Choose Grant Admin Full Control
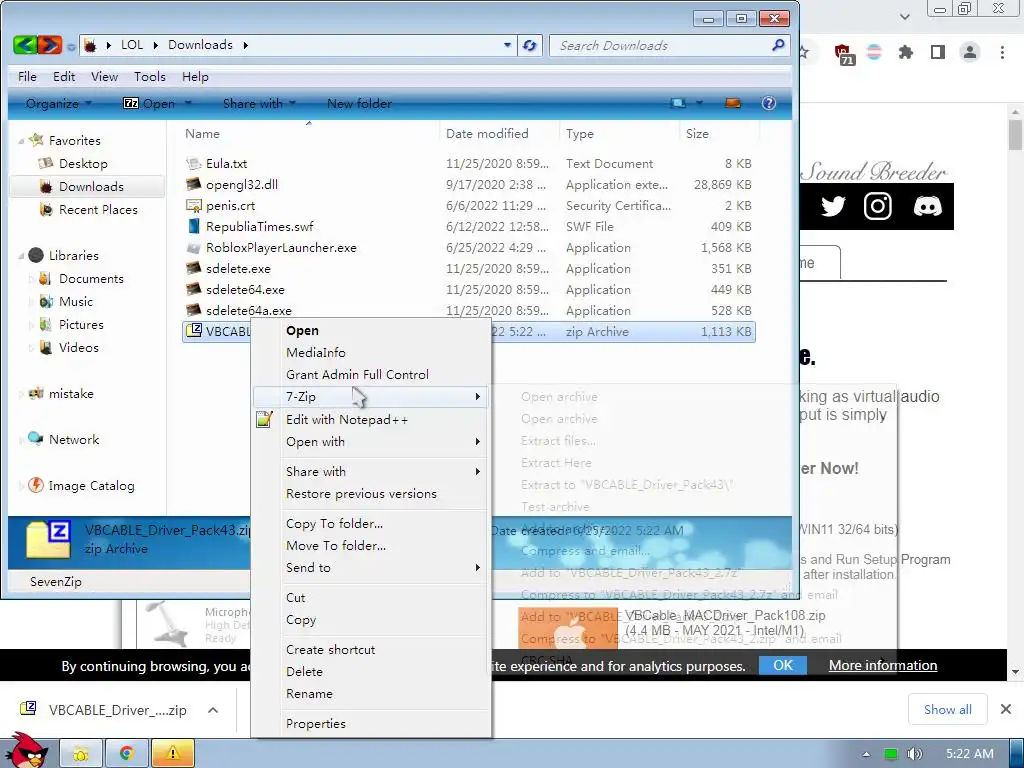 point(357,375)
